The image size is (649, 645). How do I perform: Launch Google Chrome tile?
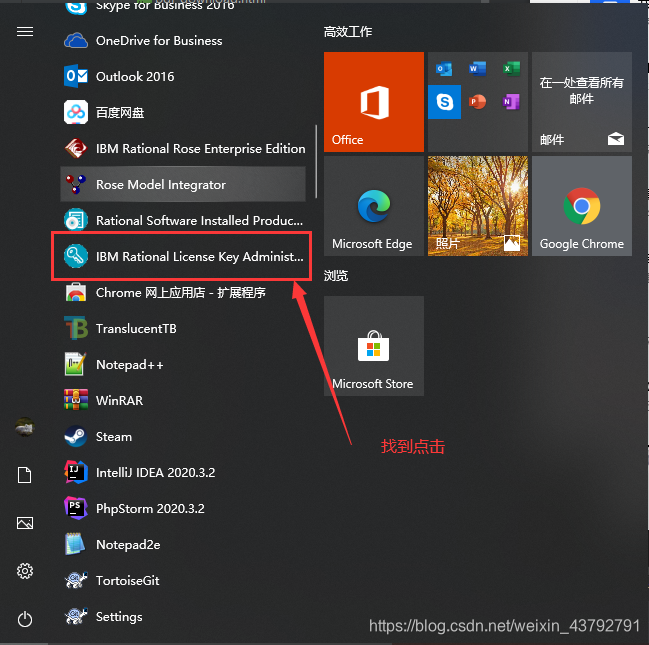tap(582, 206)
